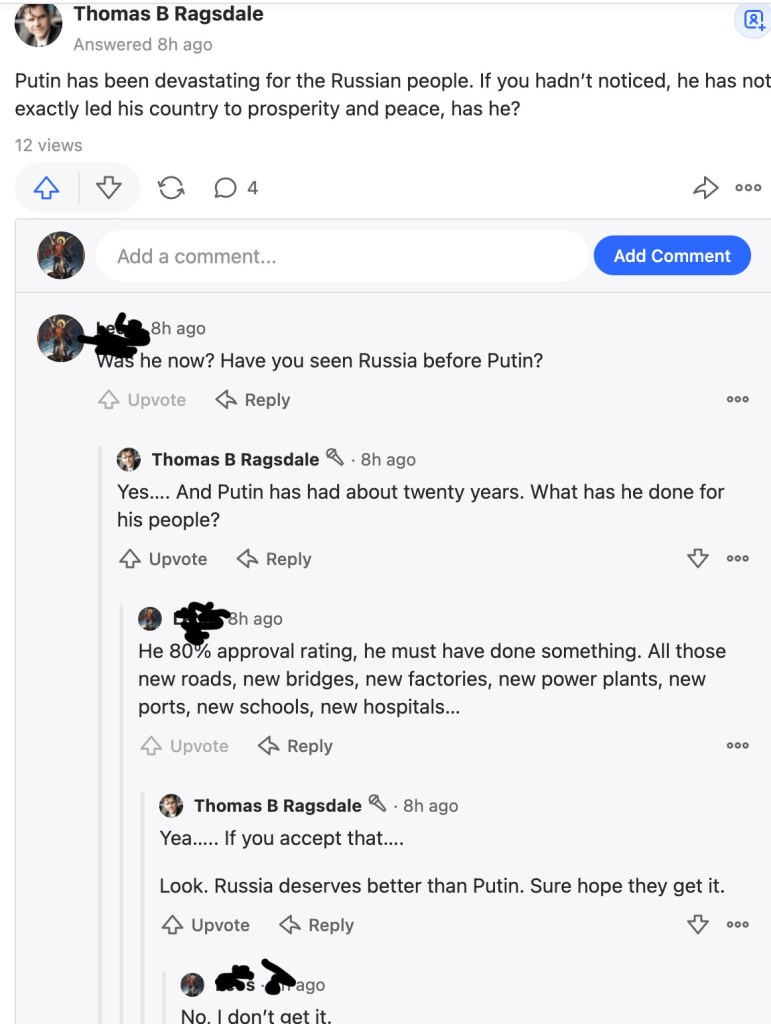
Task: Click the avatar thumbnail beside the comment box
Action: pos(61,256)
